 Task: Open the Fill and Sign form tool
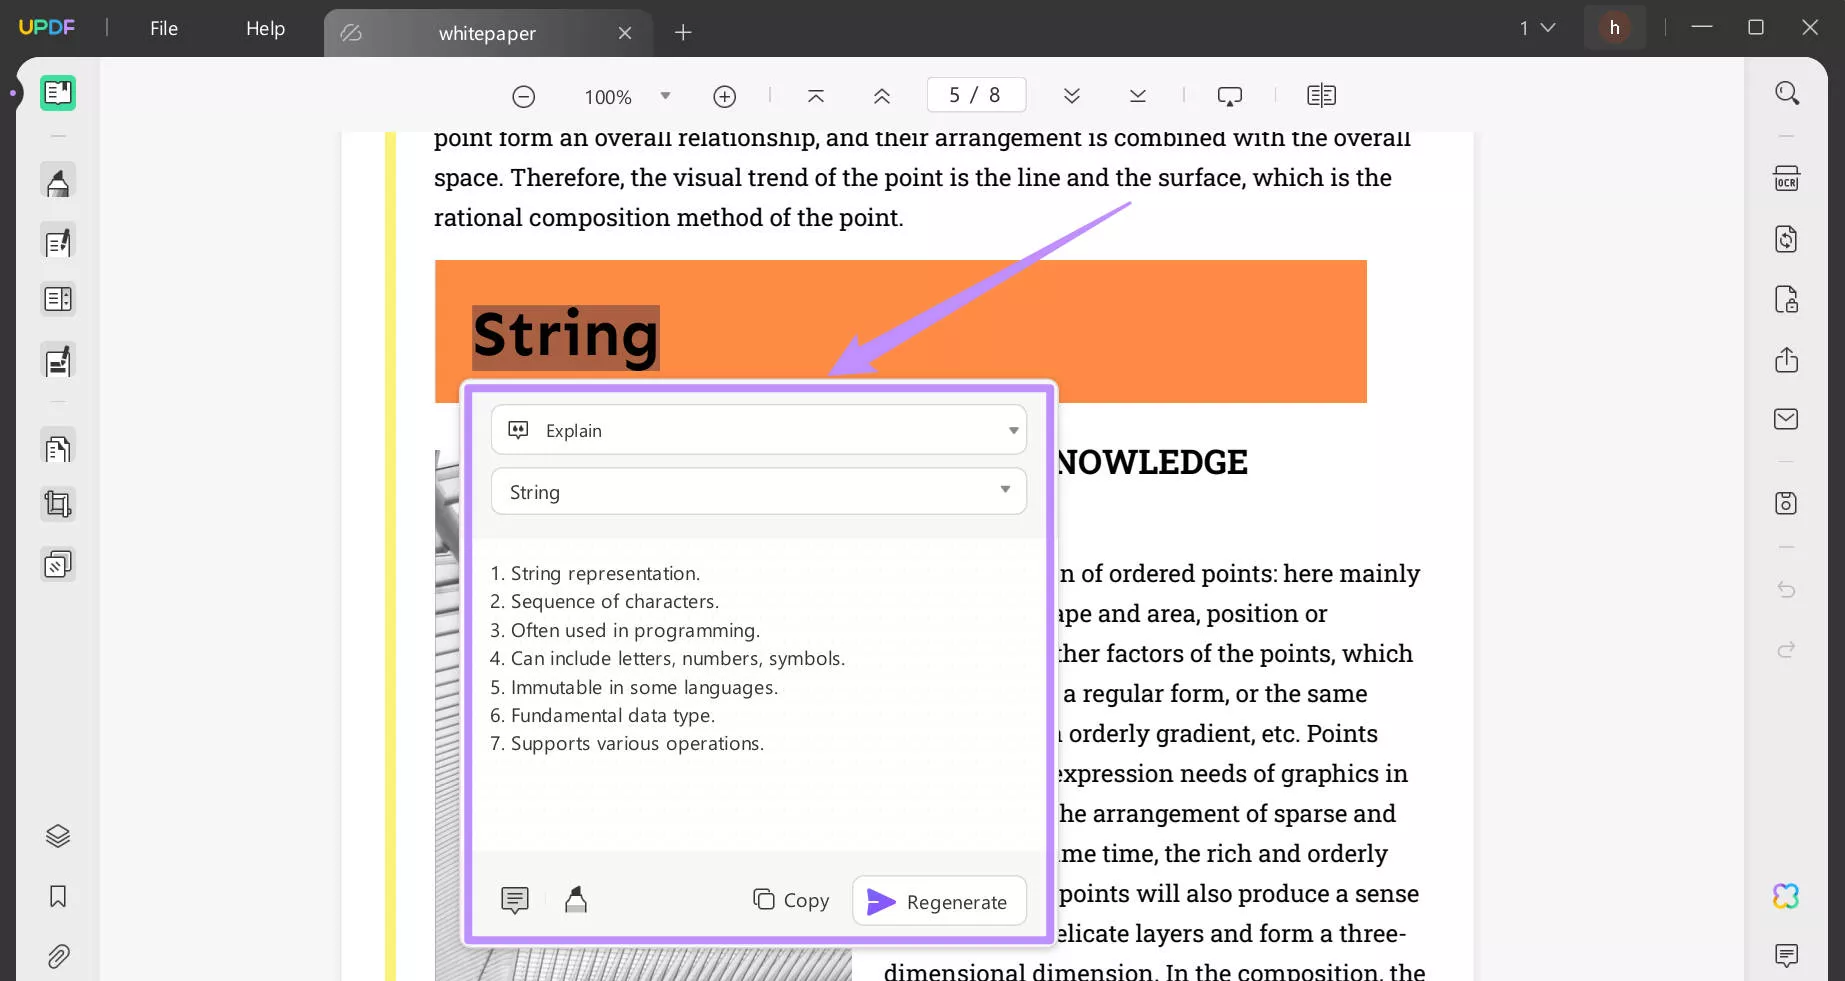tap(58, 361)
